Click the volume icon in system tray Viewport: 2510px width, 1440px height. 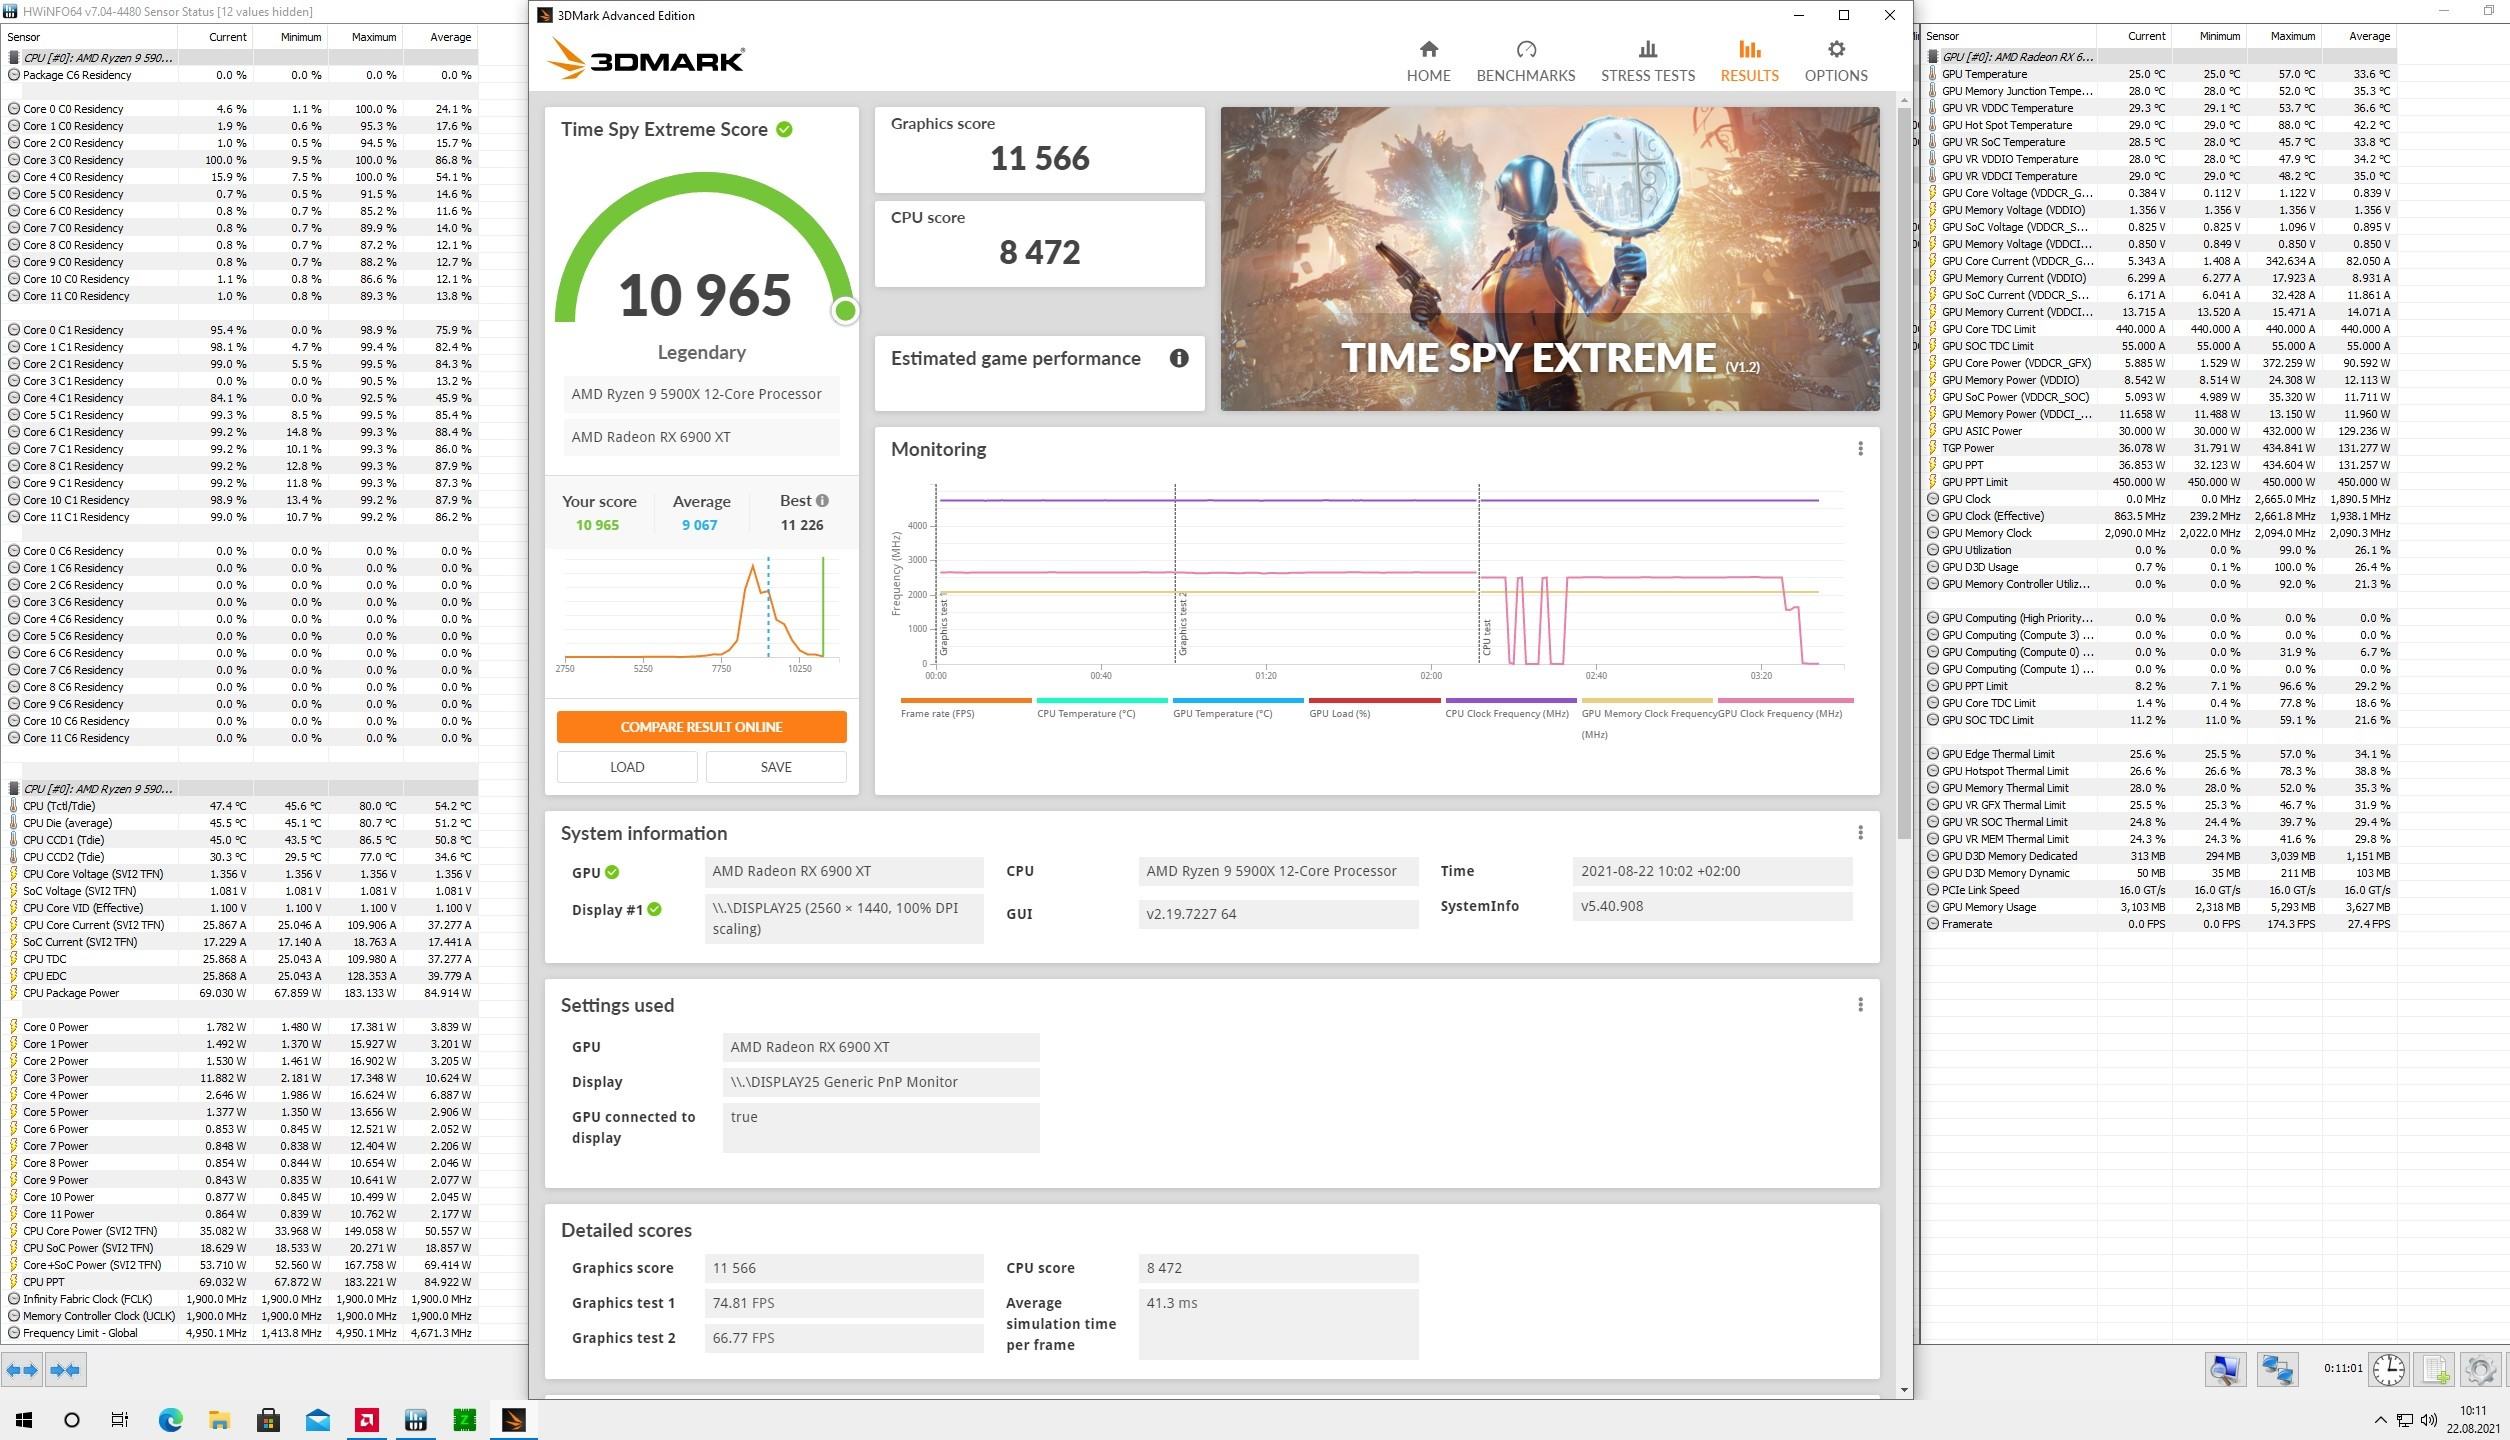(2431, 1420)
